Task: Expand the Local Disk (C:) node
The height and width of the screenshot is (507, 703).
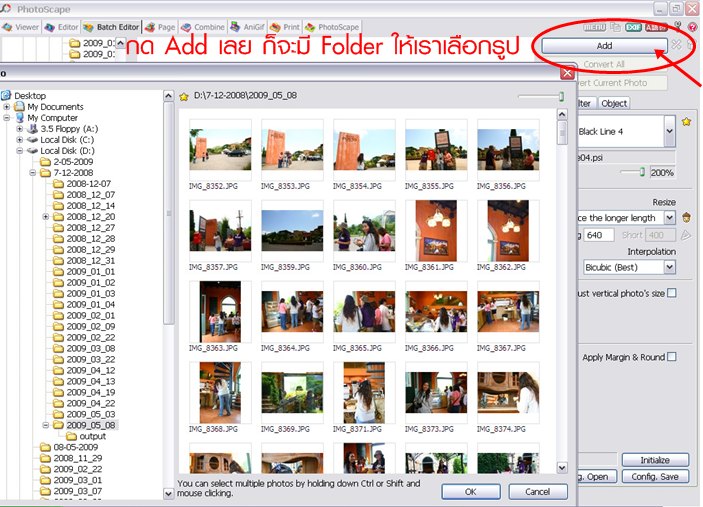Action: [20, 139]
